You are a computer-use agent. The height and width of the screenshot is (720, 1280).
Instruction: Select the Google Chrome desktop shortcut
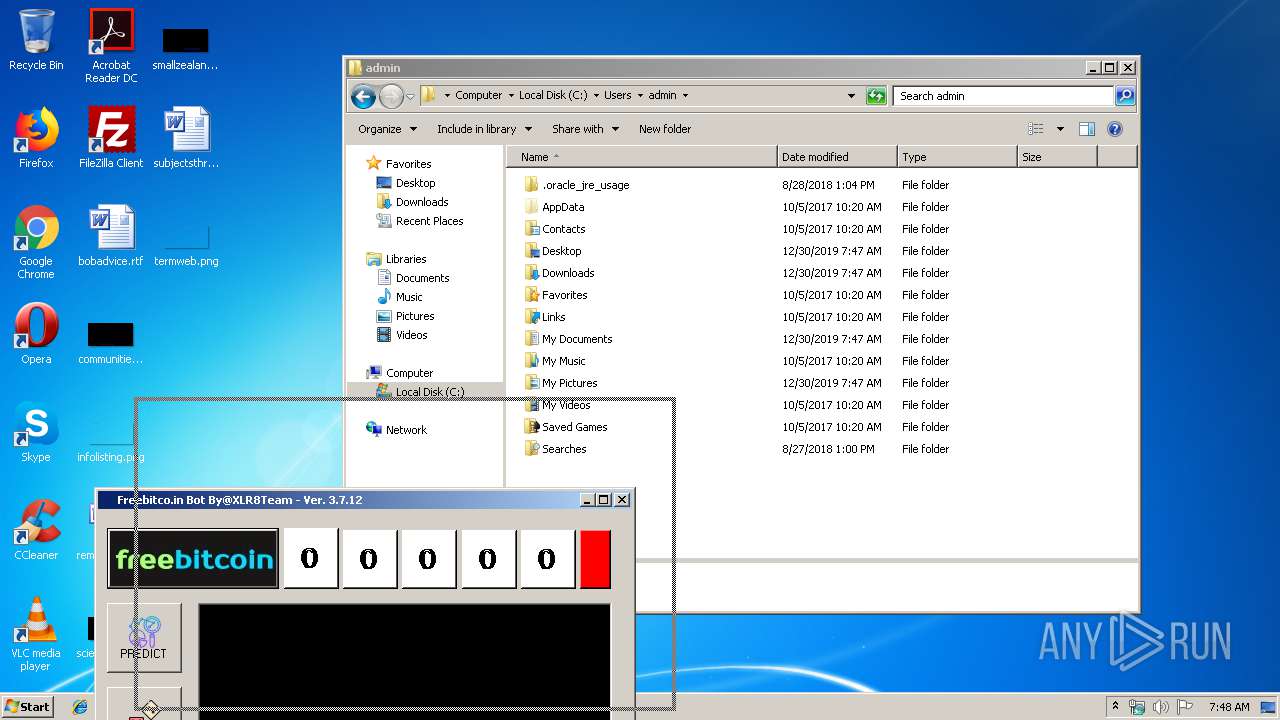36,243
